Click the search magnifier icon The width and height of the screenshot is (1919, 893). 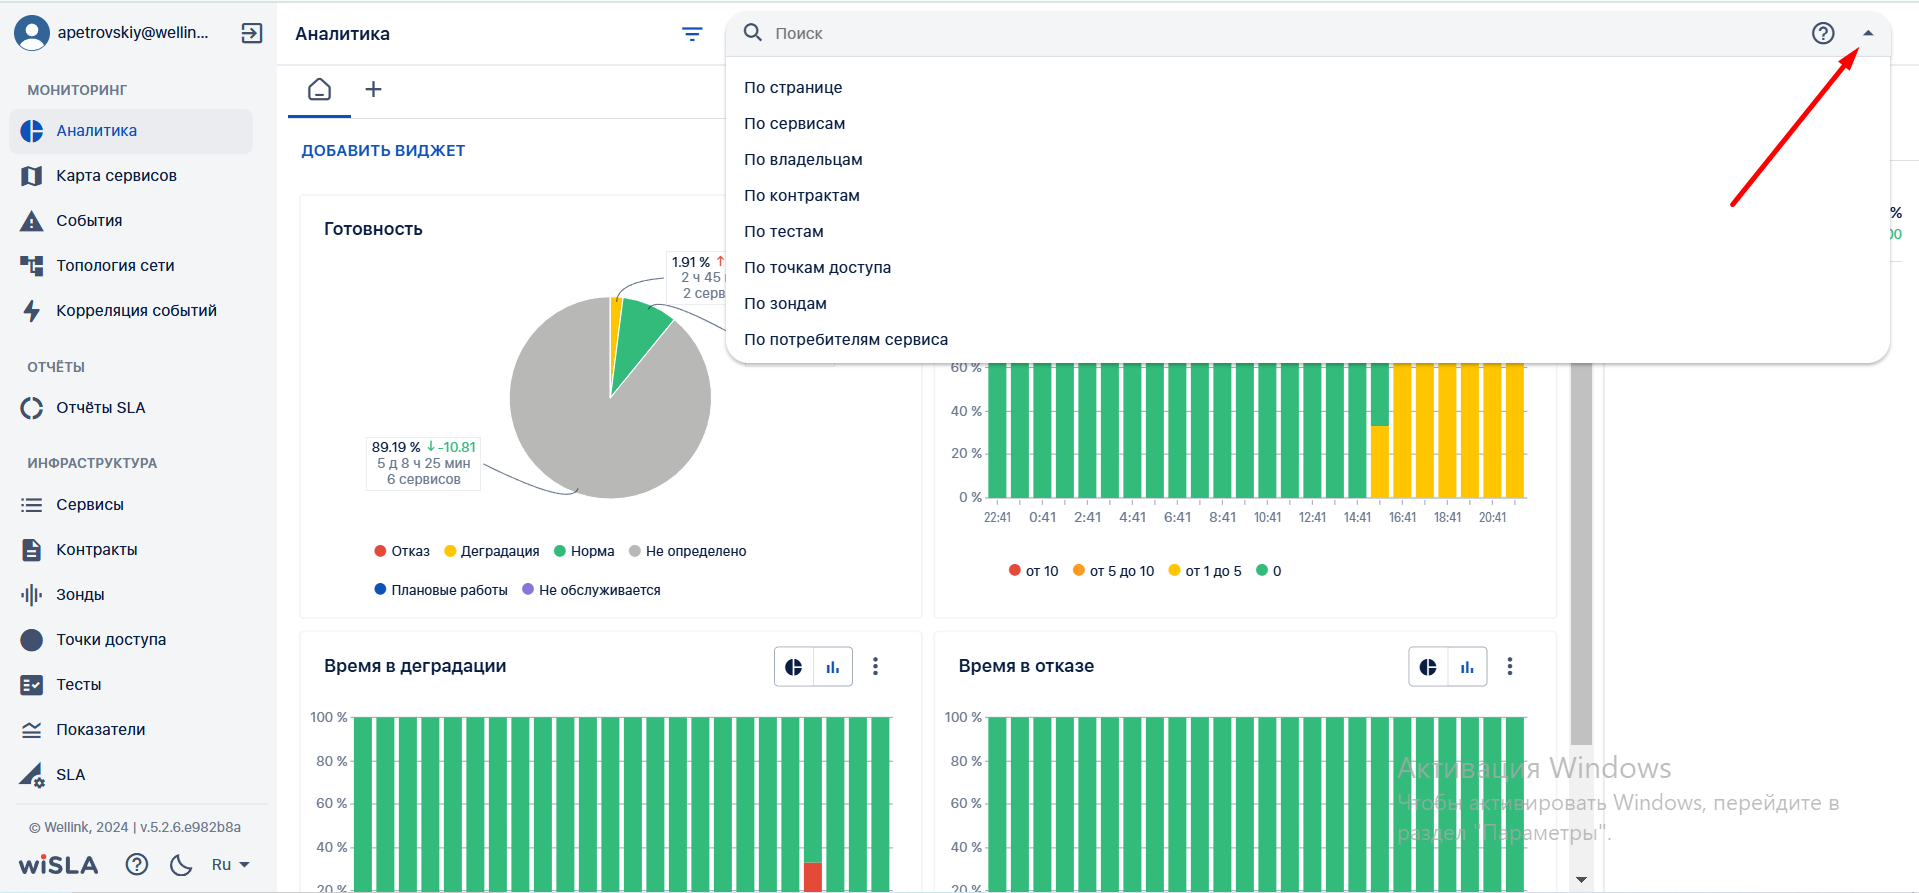753,33
